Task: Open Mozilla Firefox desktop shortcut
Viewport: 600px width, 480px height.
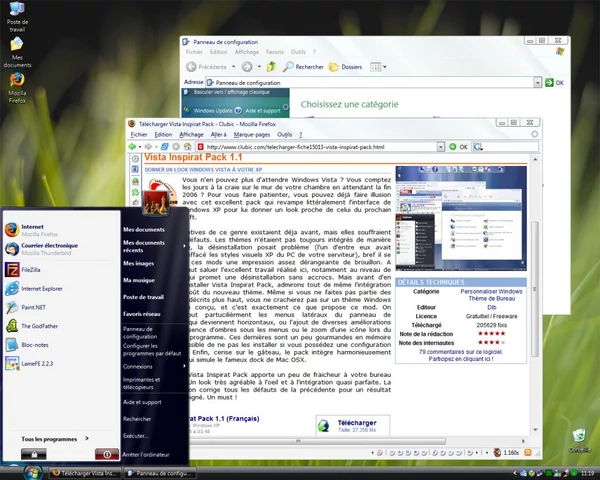Action: pyautogui.click(x=17, y=88)
